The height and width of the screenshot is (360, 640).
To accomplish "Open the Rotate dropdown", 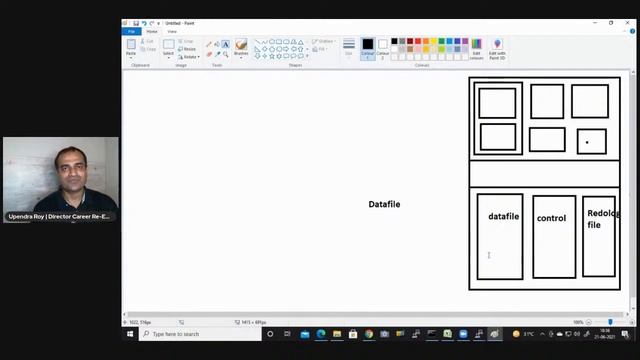I will pos(189,57).
